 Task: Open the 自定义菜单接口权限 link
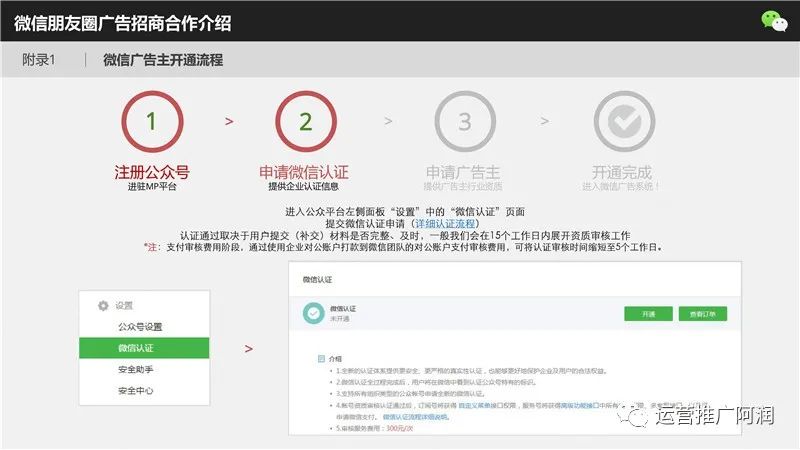point(485,406)
